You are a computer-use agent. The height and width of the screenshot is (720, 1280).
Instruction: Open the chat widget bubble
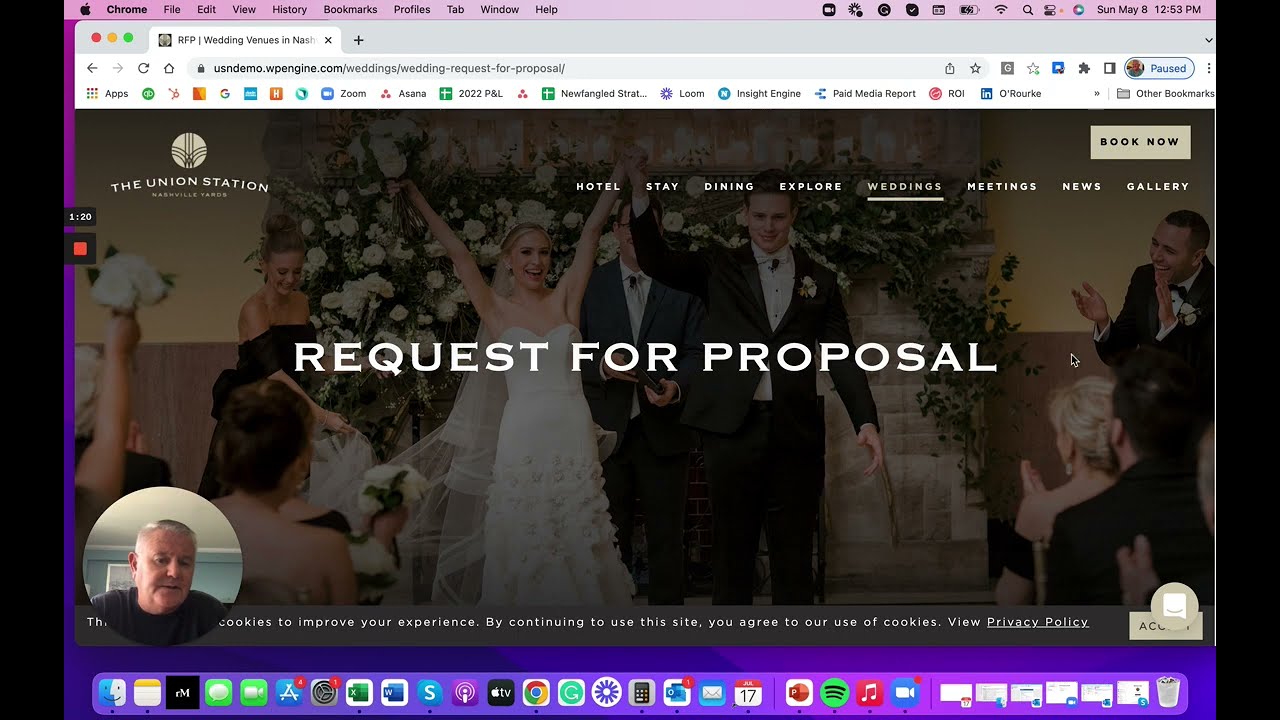click(x=1174, y=606)
